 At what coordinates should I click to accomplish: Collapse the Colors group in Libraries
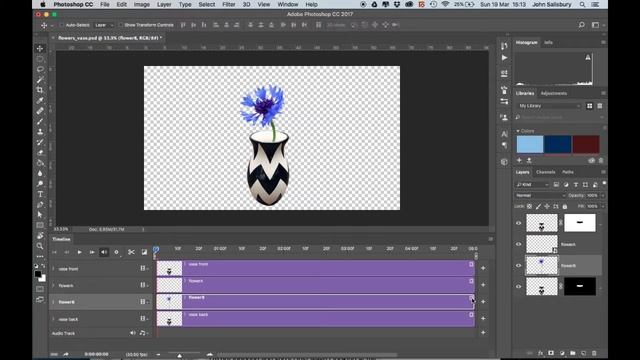click(x=518, y=131)
